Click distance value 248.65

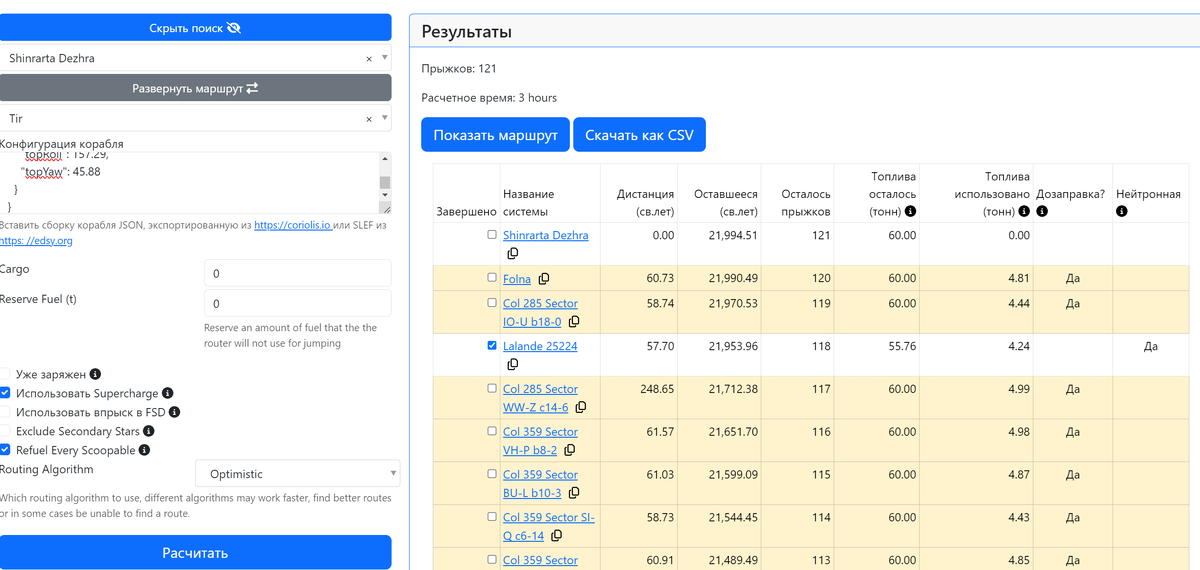click(x=657, y=389)
